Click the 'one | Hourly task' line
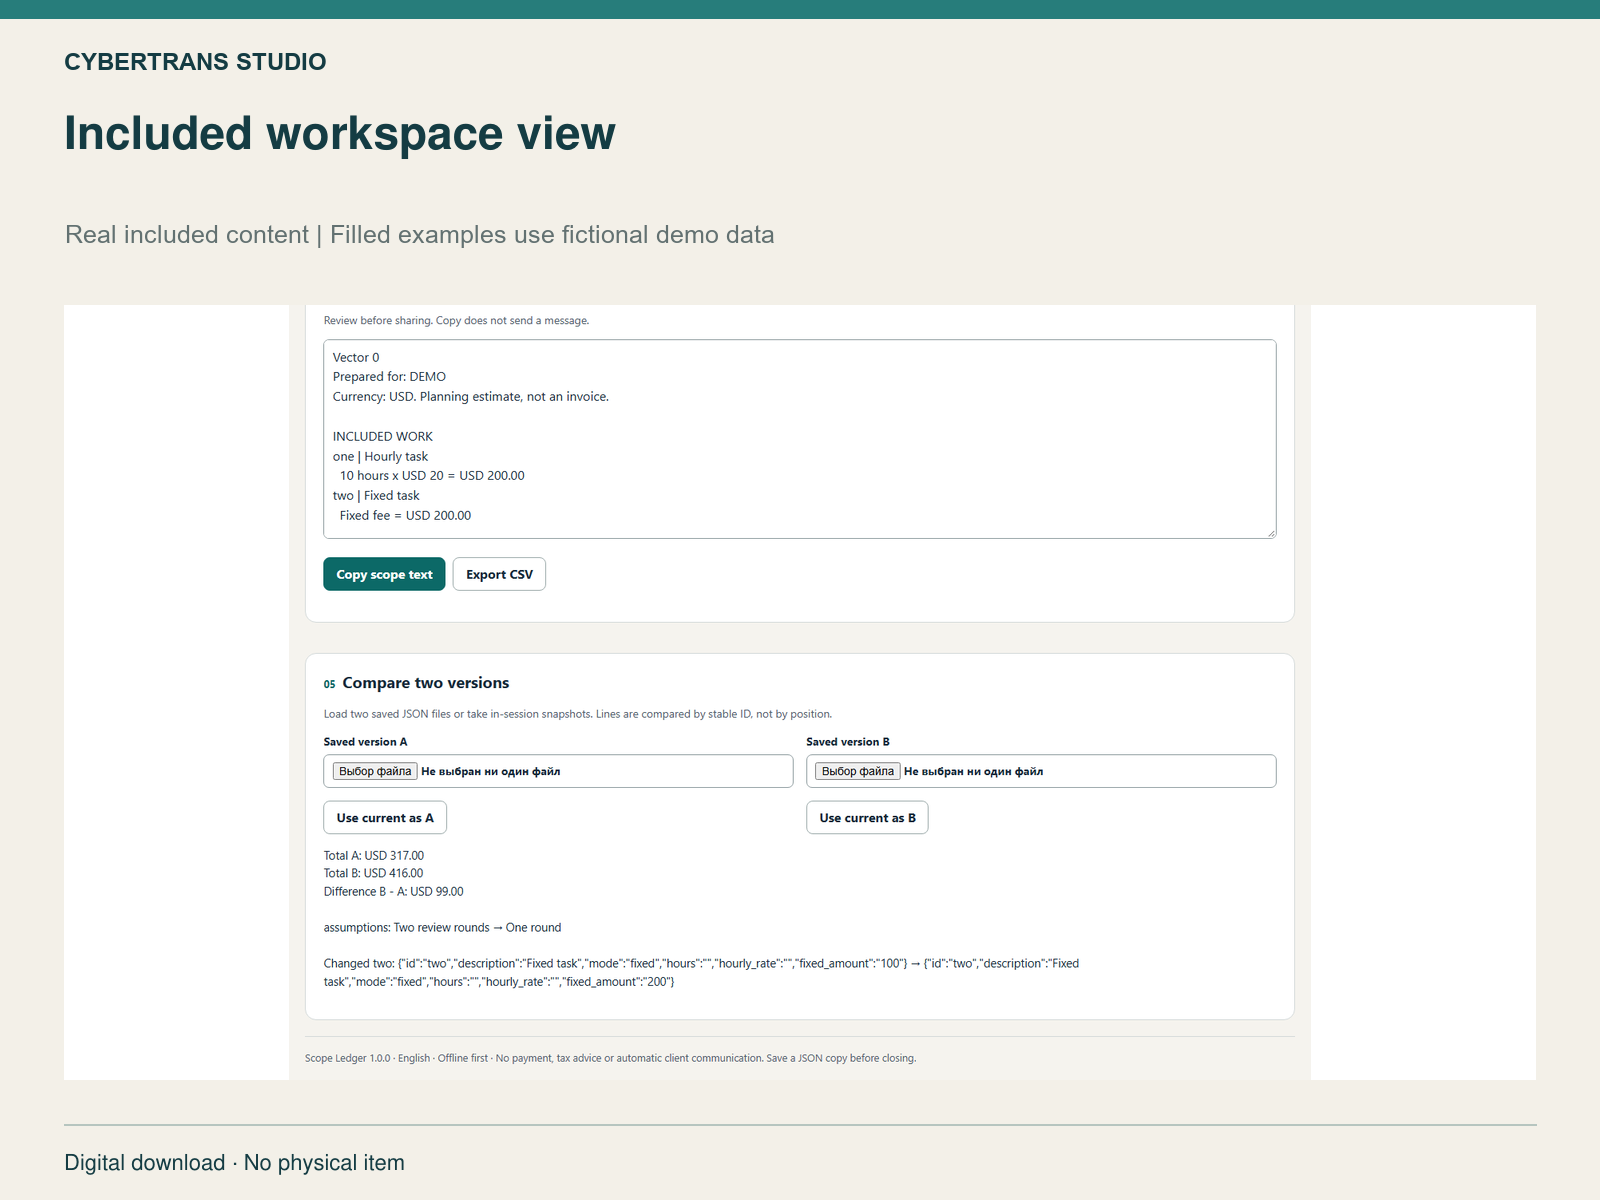The width and height of the screenshot is (1600, 1200). pos(380,456)
